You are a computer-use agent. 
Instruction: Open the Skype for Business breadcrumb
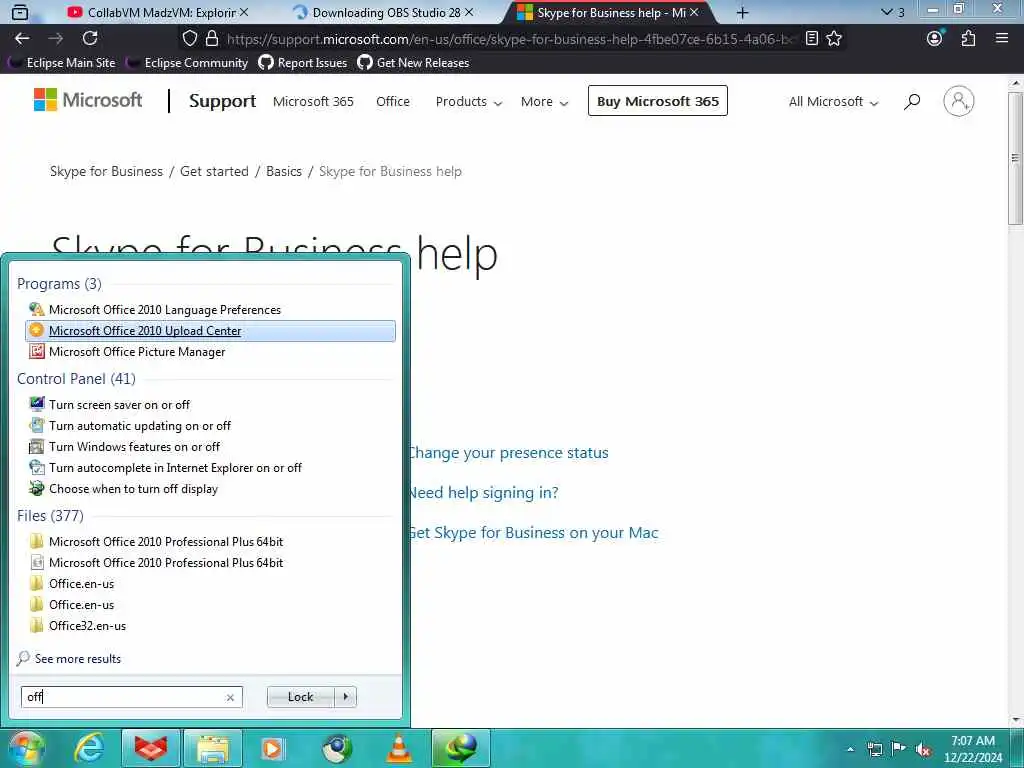(106, 171)
